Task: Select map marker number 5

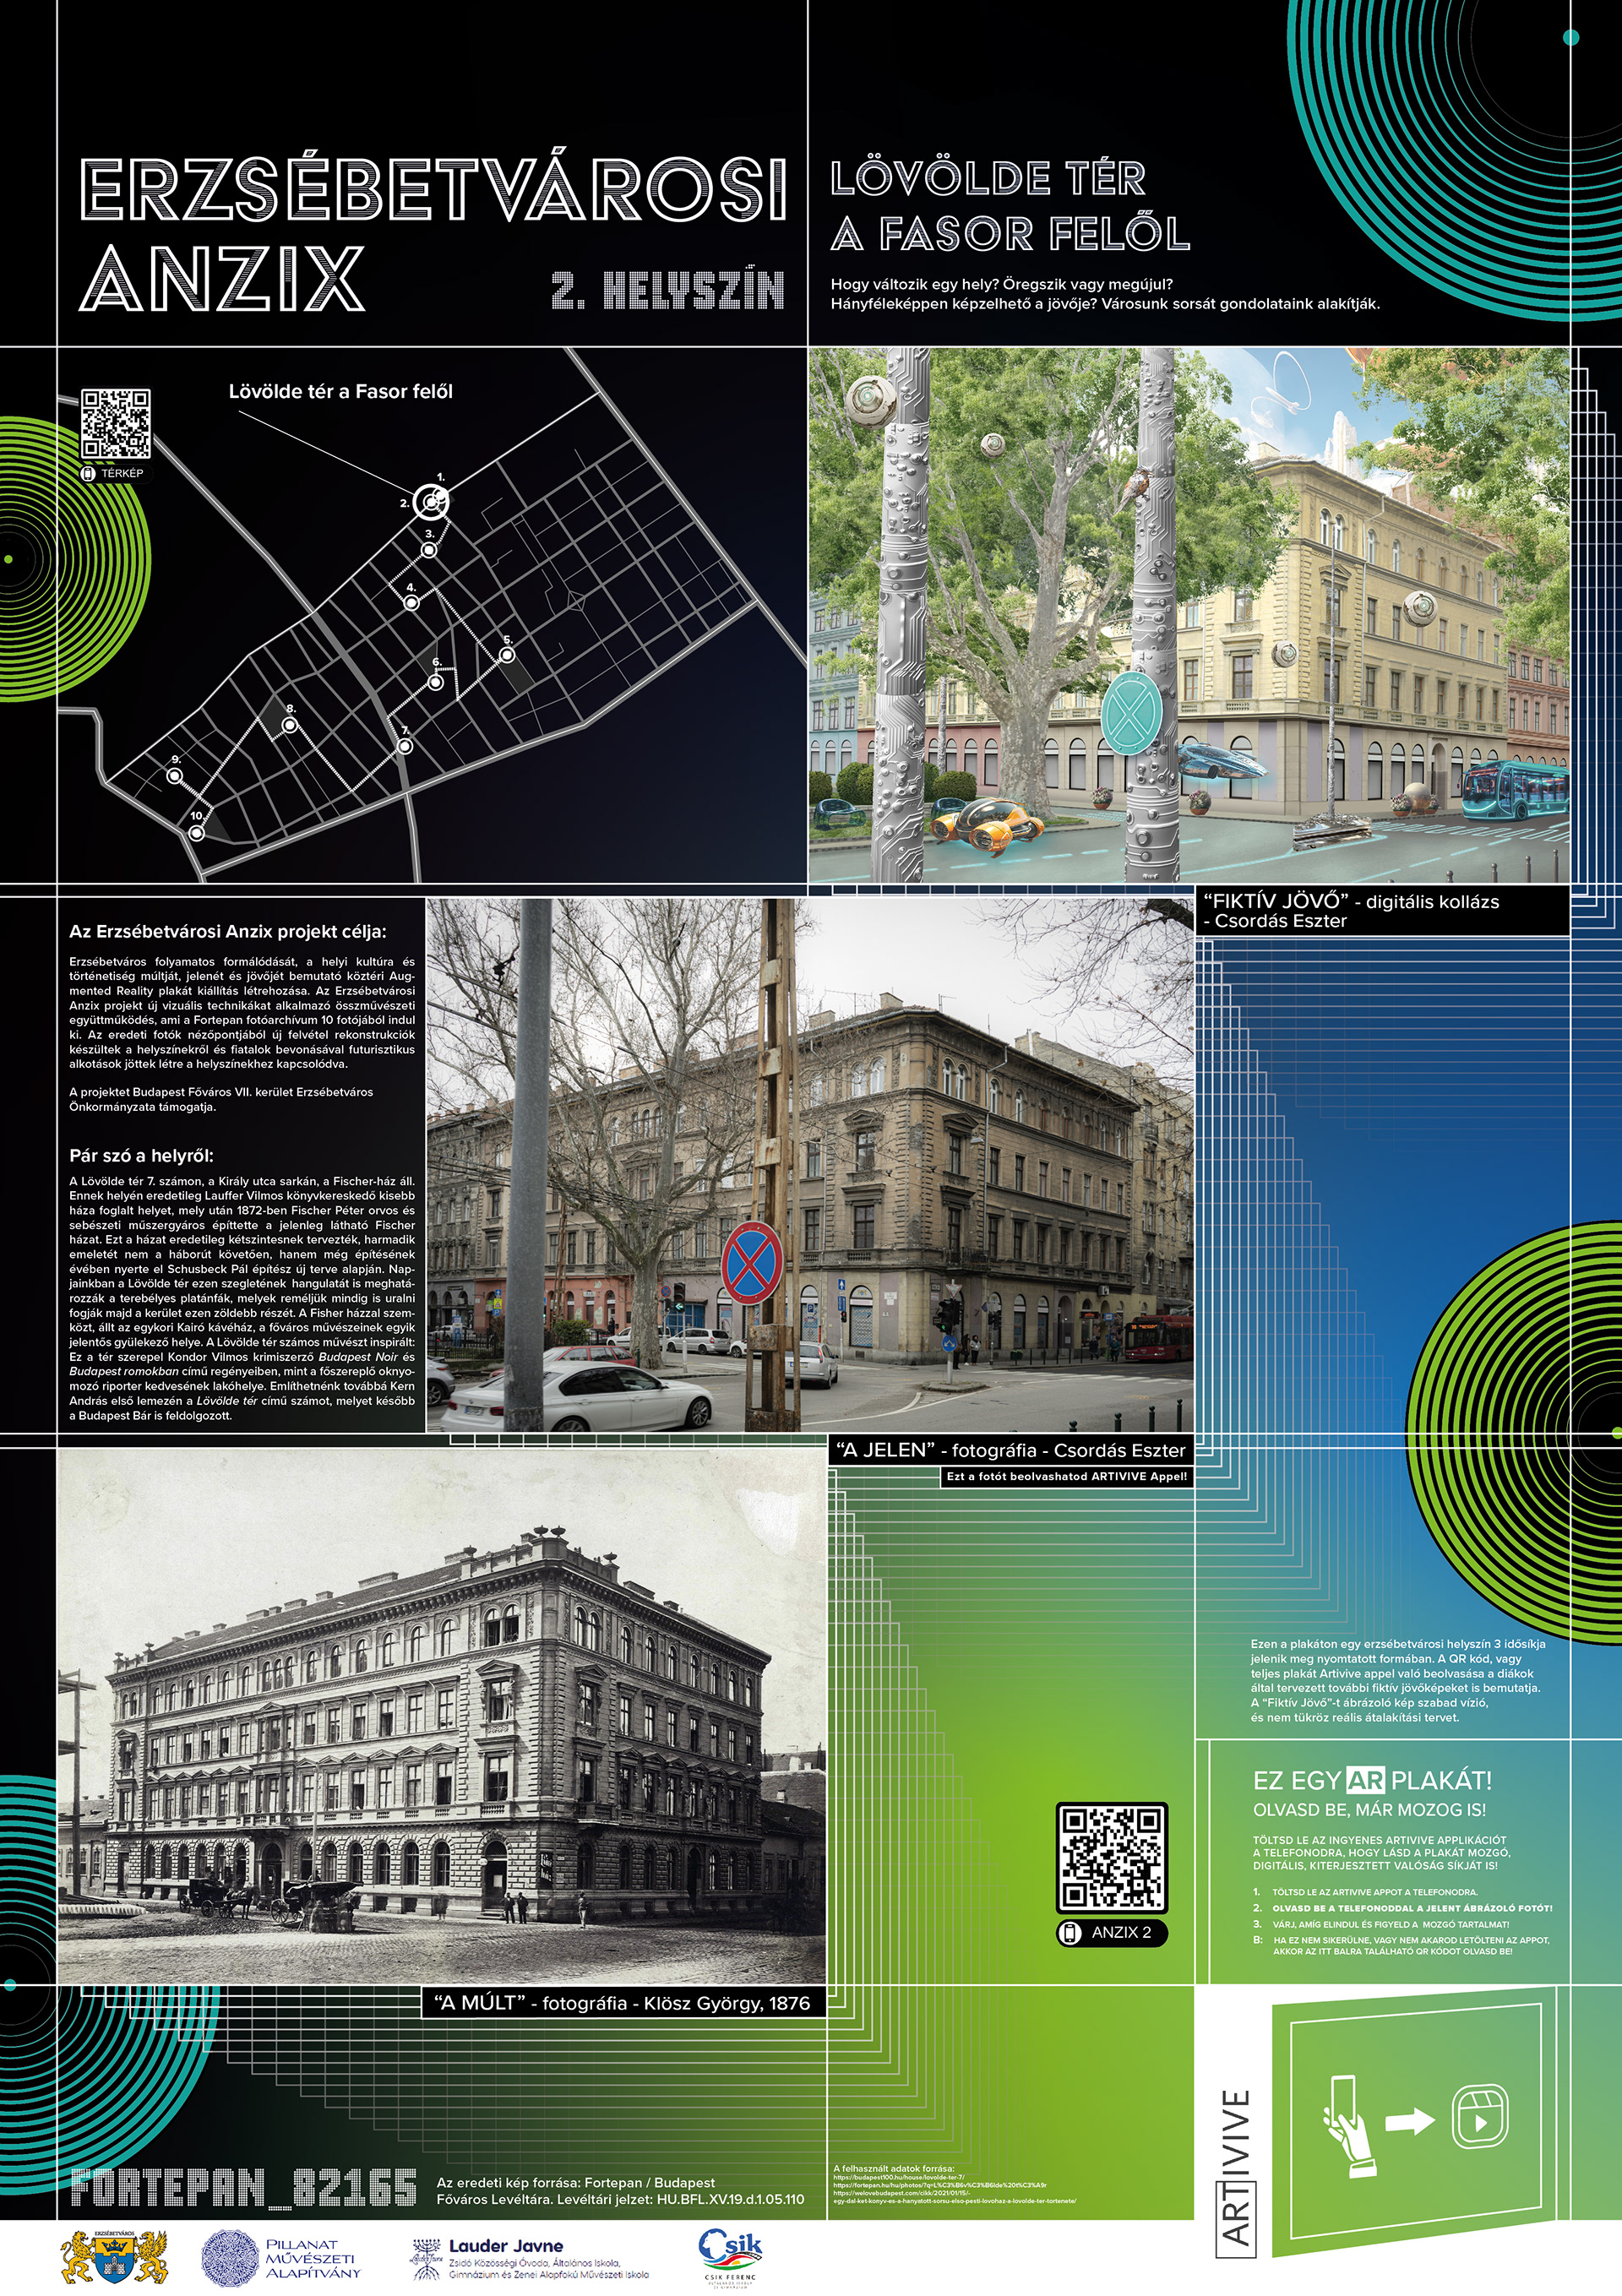Action: [x=507, y=656]
